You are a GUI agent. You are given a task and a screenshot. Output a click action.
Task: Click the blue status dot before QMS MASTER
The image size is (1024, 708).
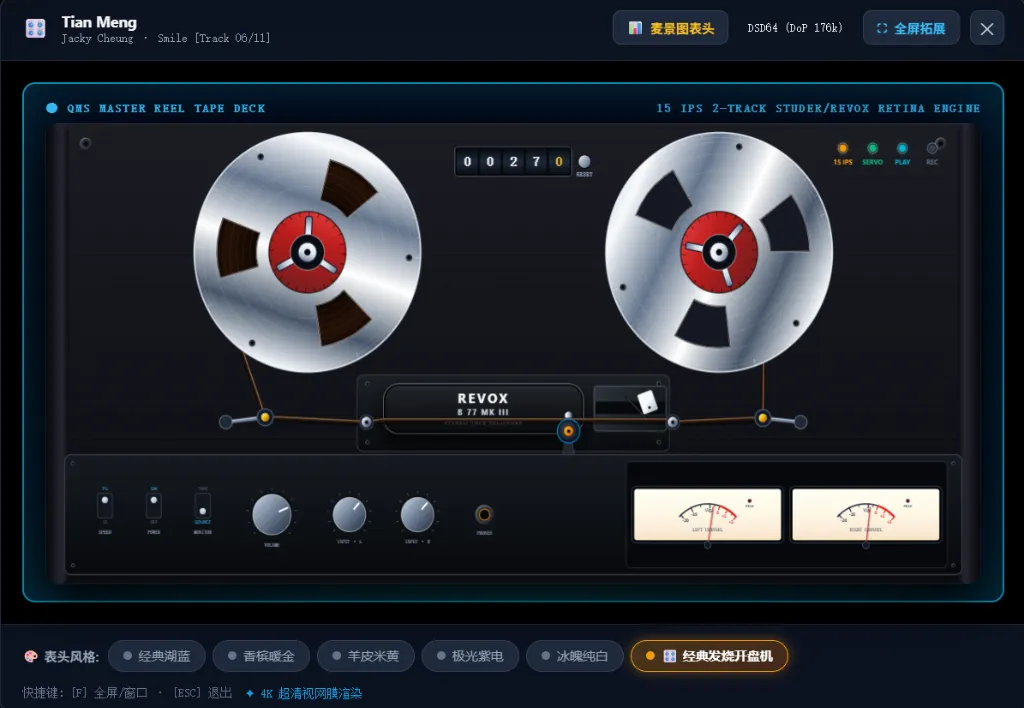(x=52, y=108)
